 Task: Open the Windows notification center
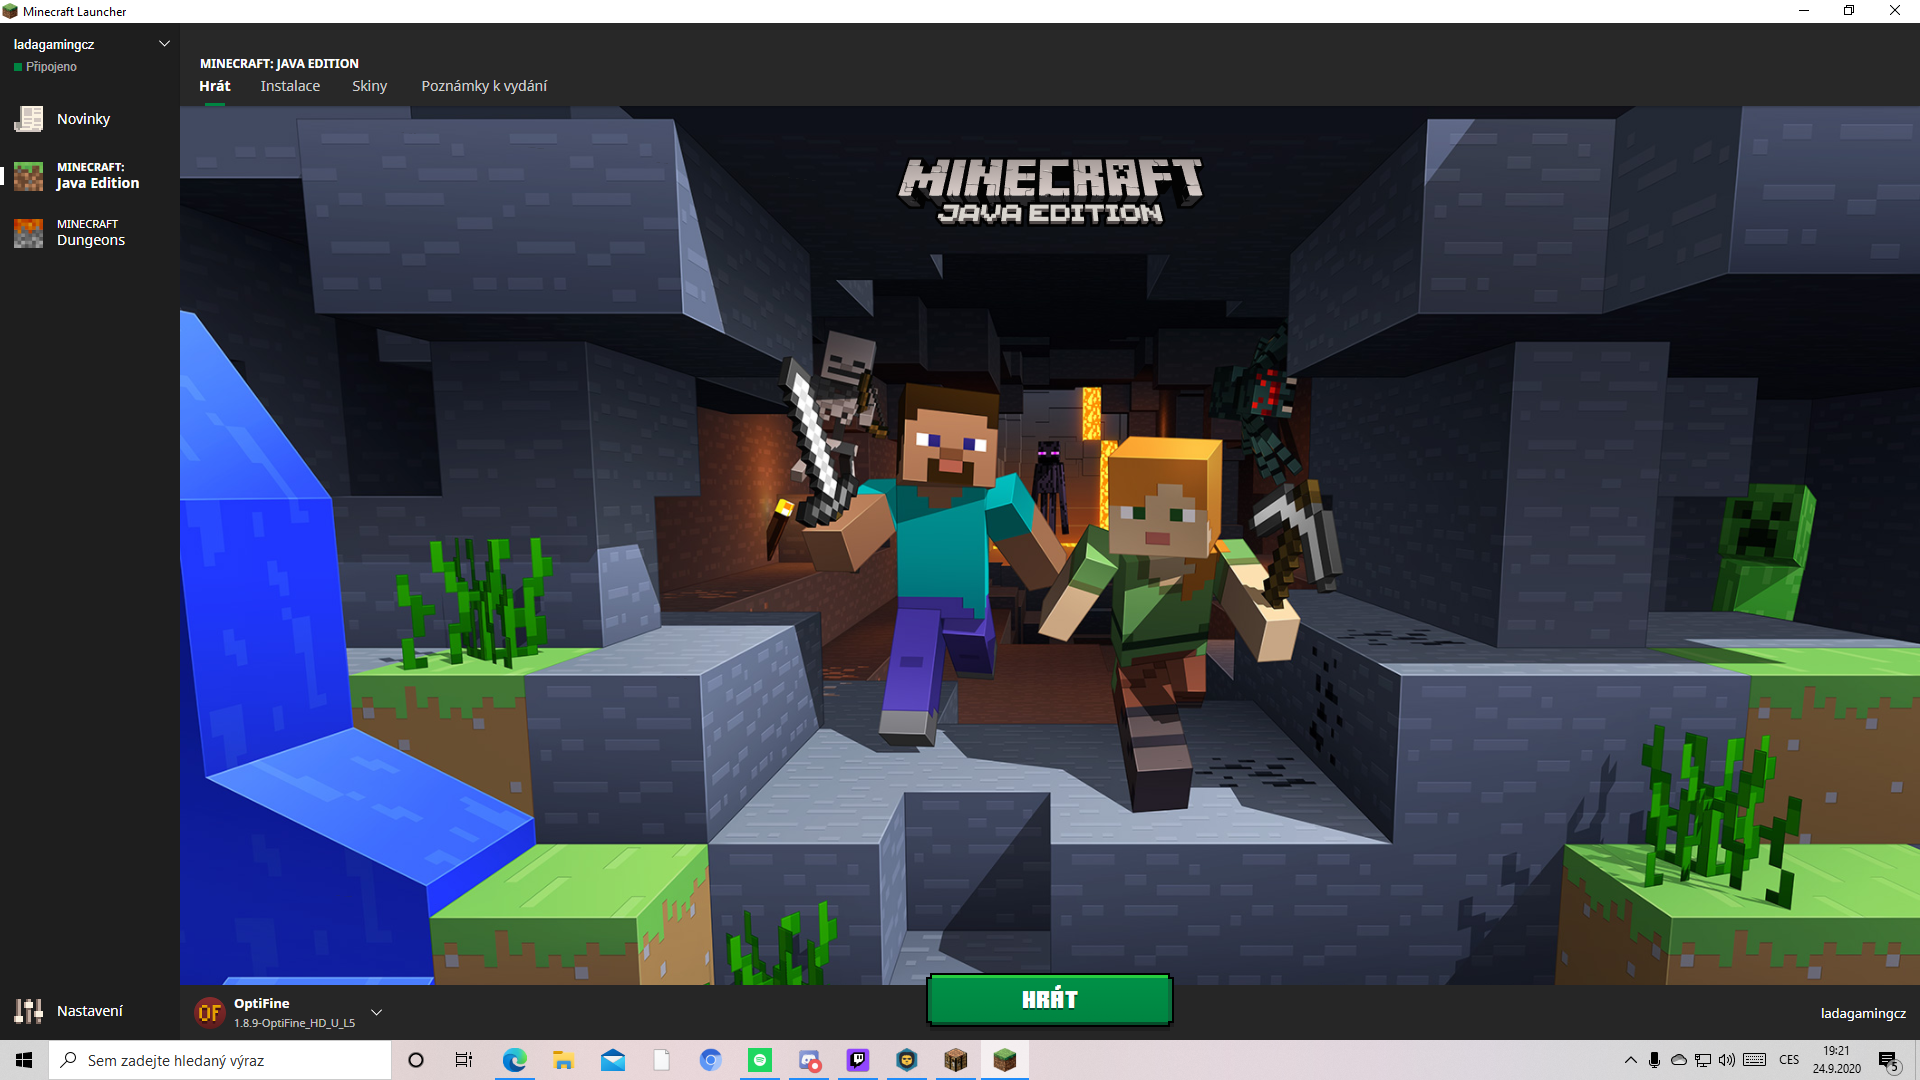pos(1886,1061)
